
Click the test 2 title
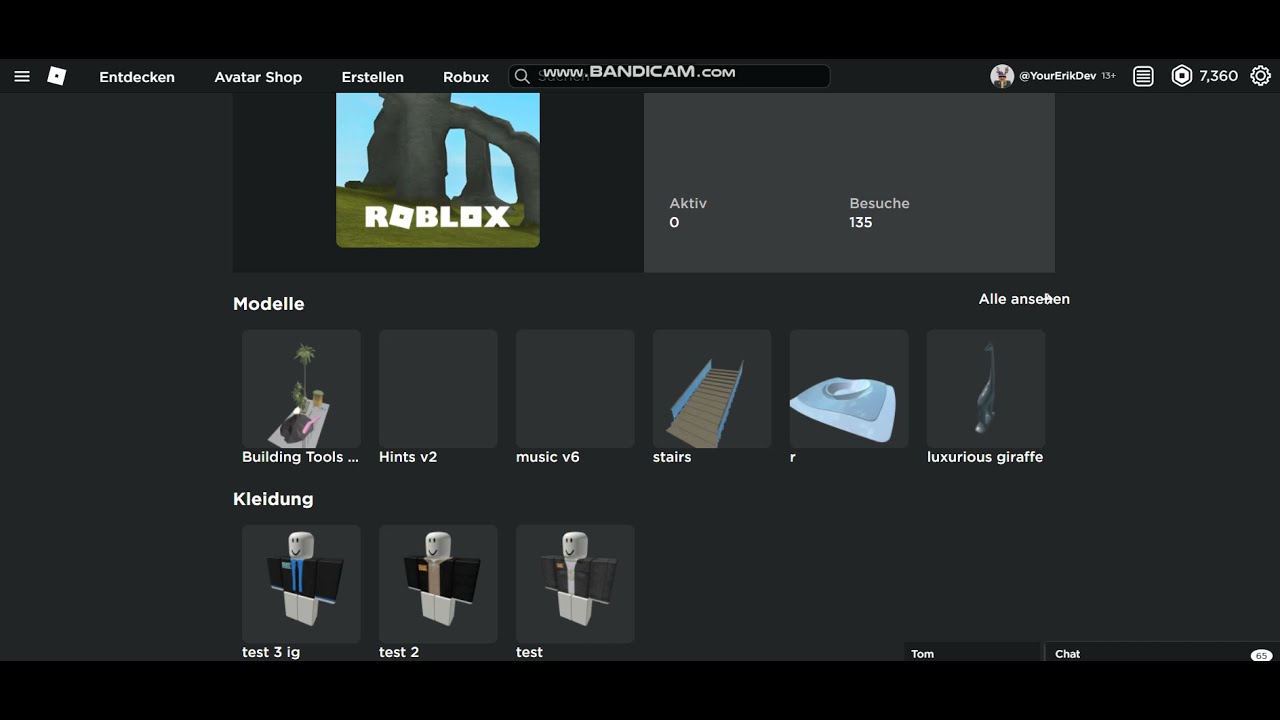(x=399, y=652)
